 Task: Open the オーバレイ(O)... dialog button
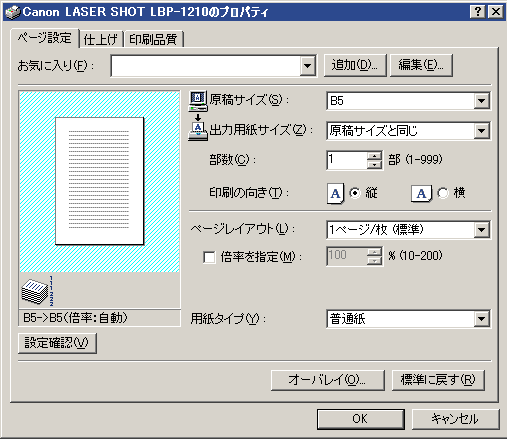[328, 380]
